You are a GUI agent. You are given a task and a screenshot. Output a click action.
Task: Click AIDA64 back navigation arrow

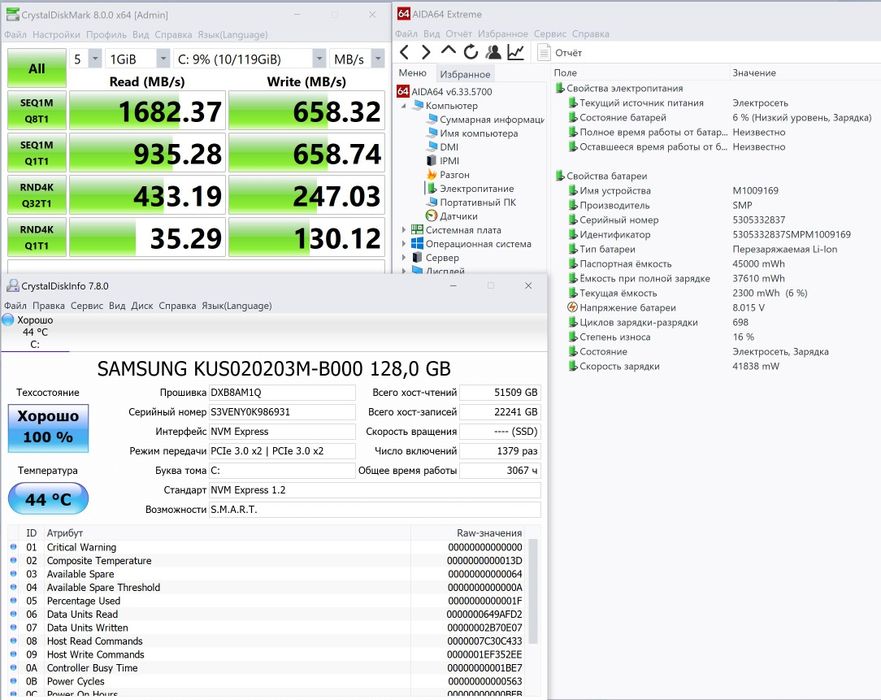404,52
